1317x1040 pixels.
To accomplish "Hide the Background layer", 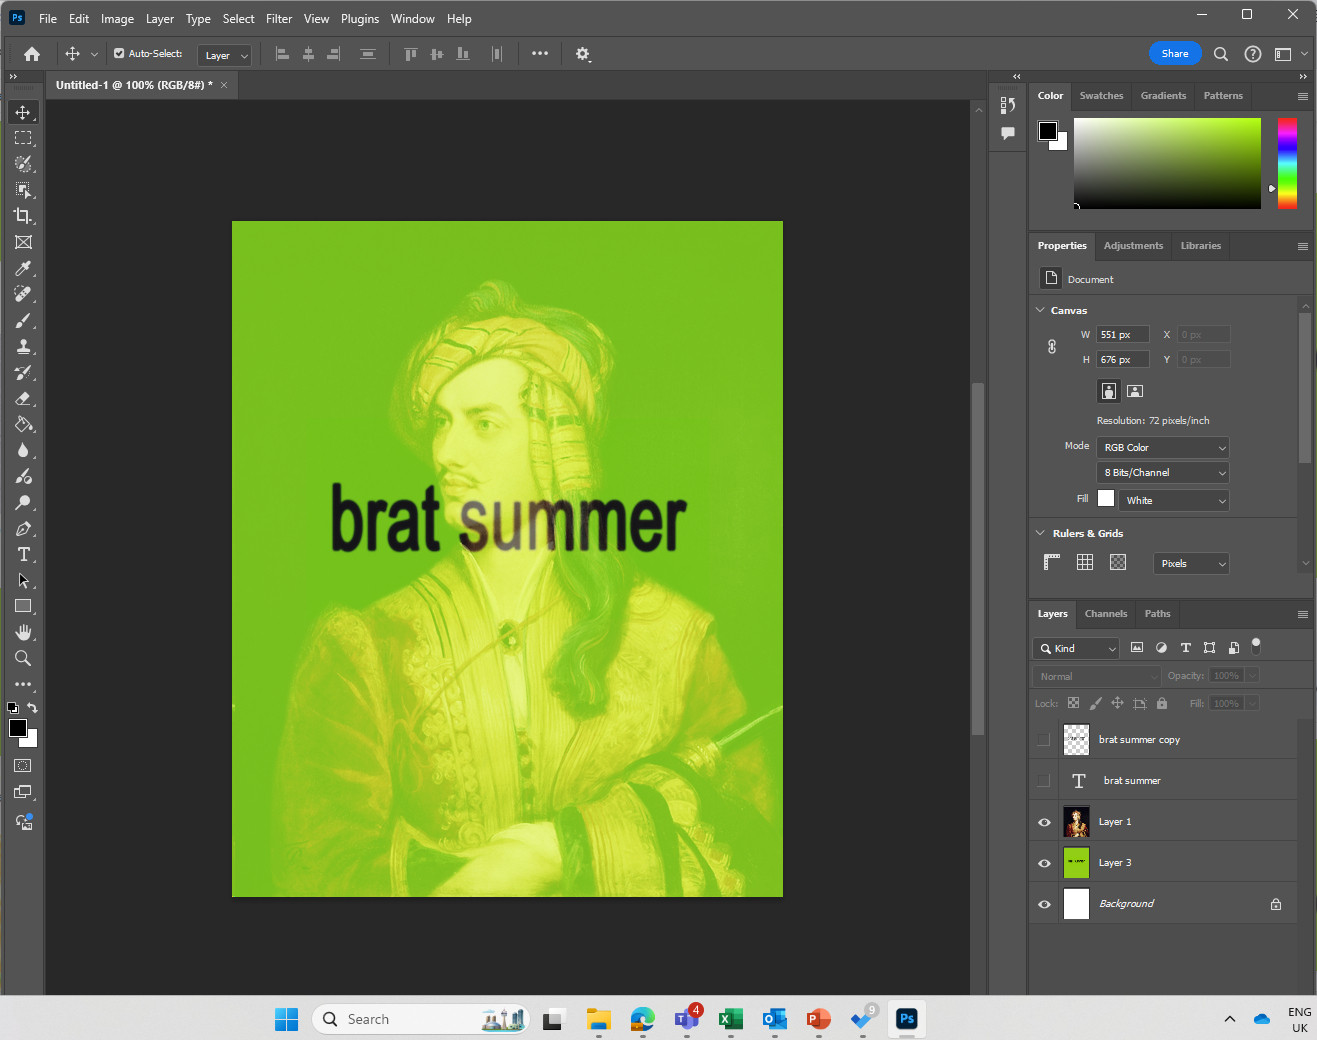I will 1044,904.
